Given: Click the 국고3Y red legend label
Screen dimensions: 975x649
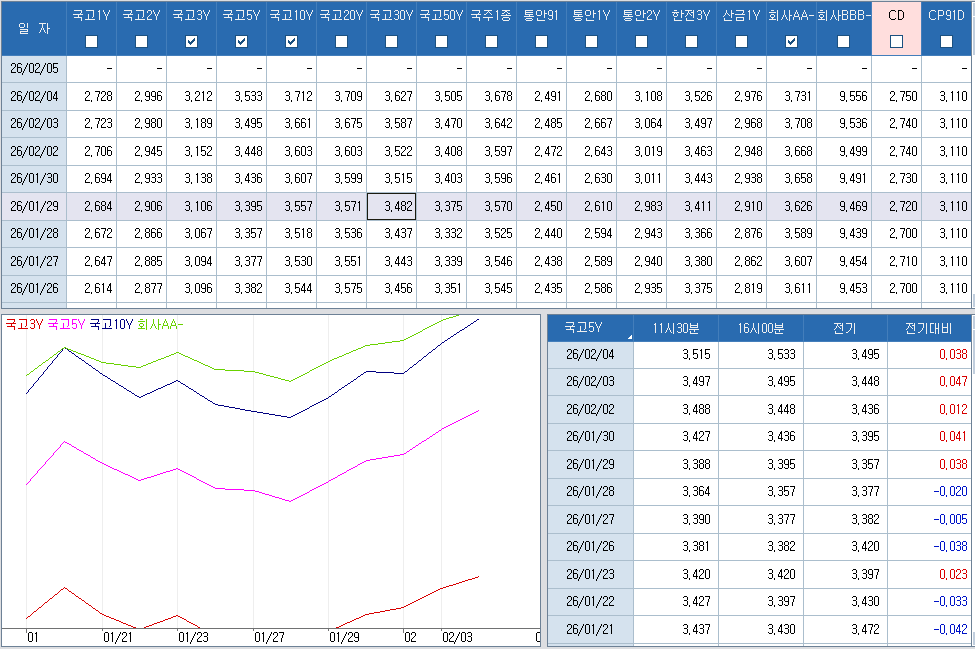Looking at the screenshot, I should pyautogui.click(x=24, y=325).
